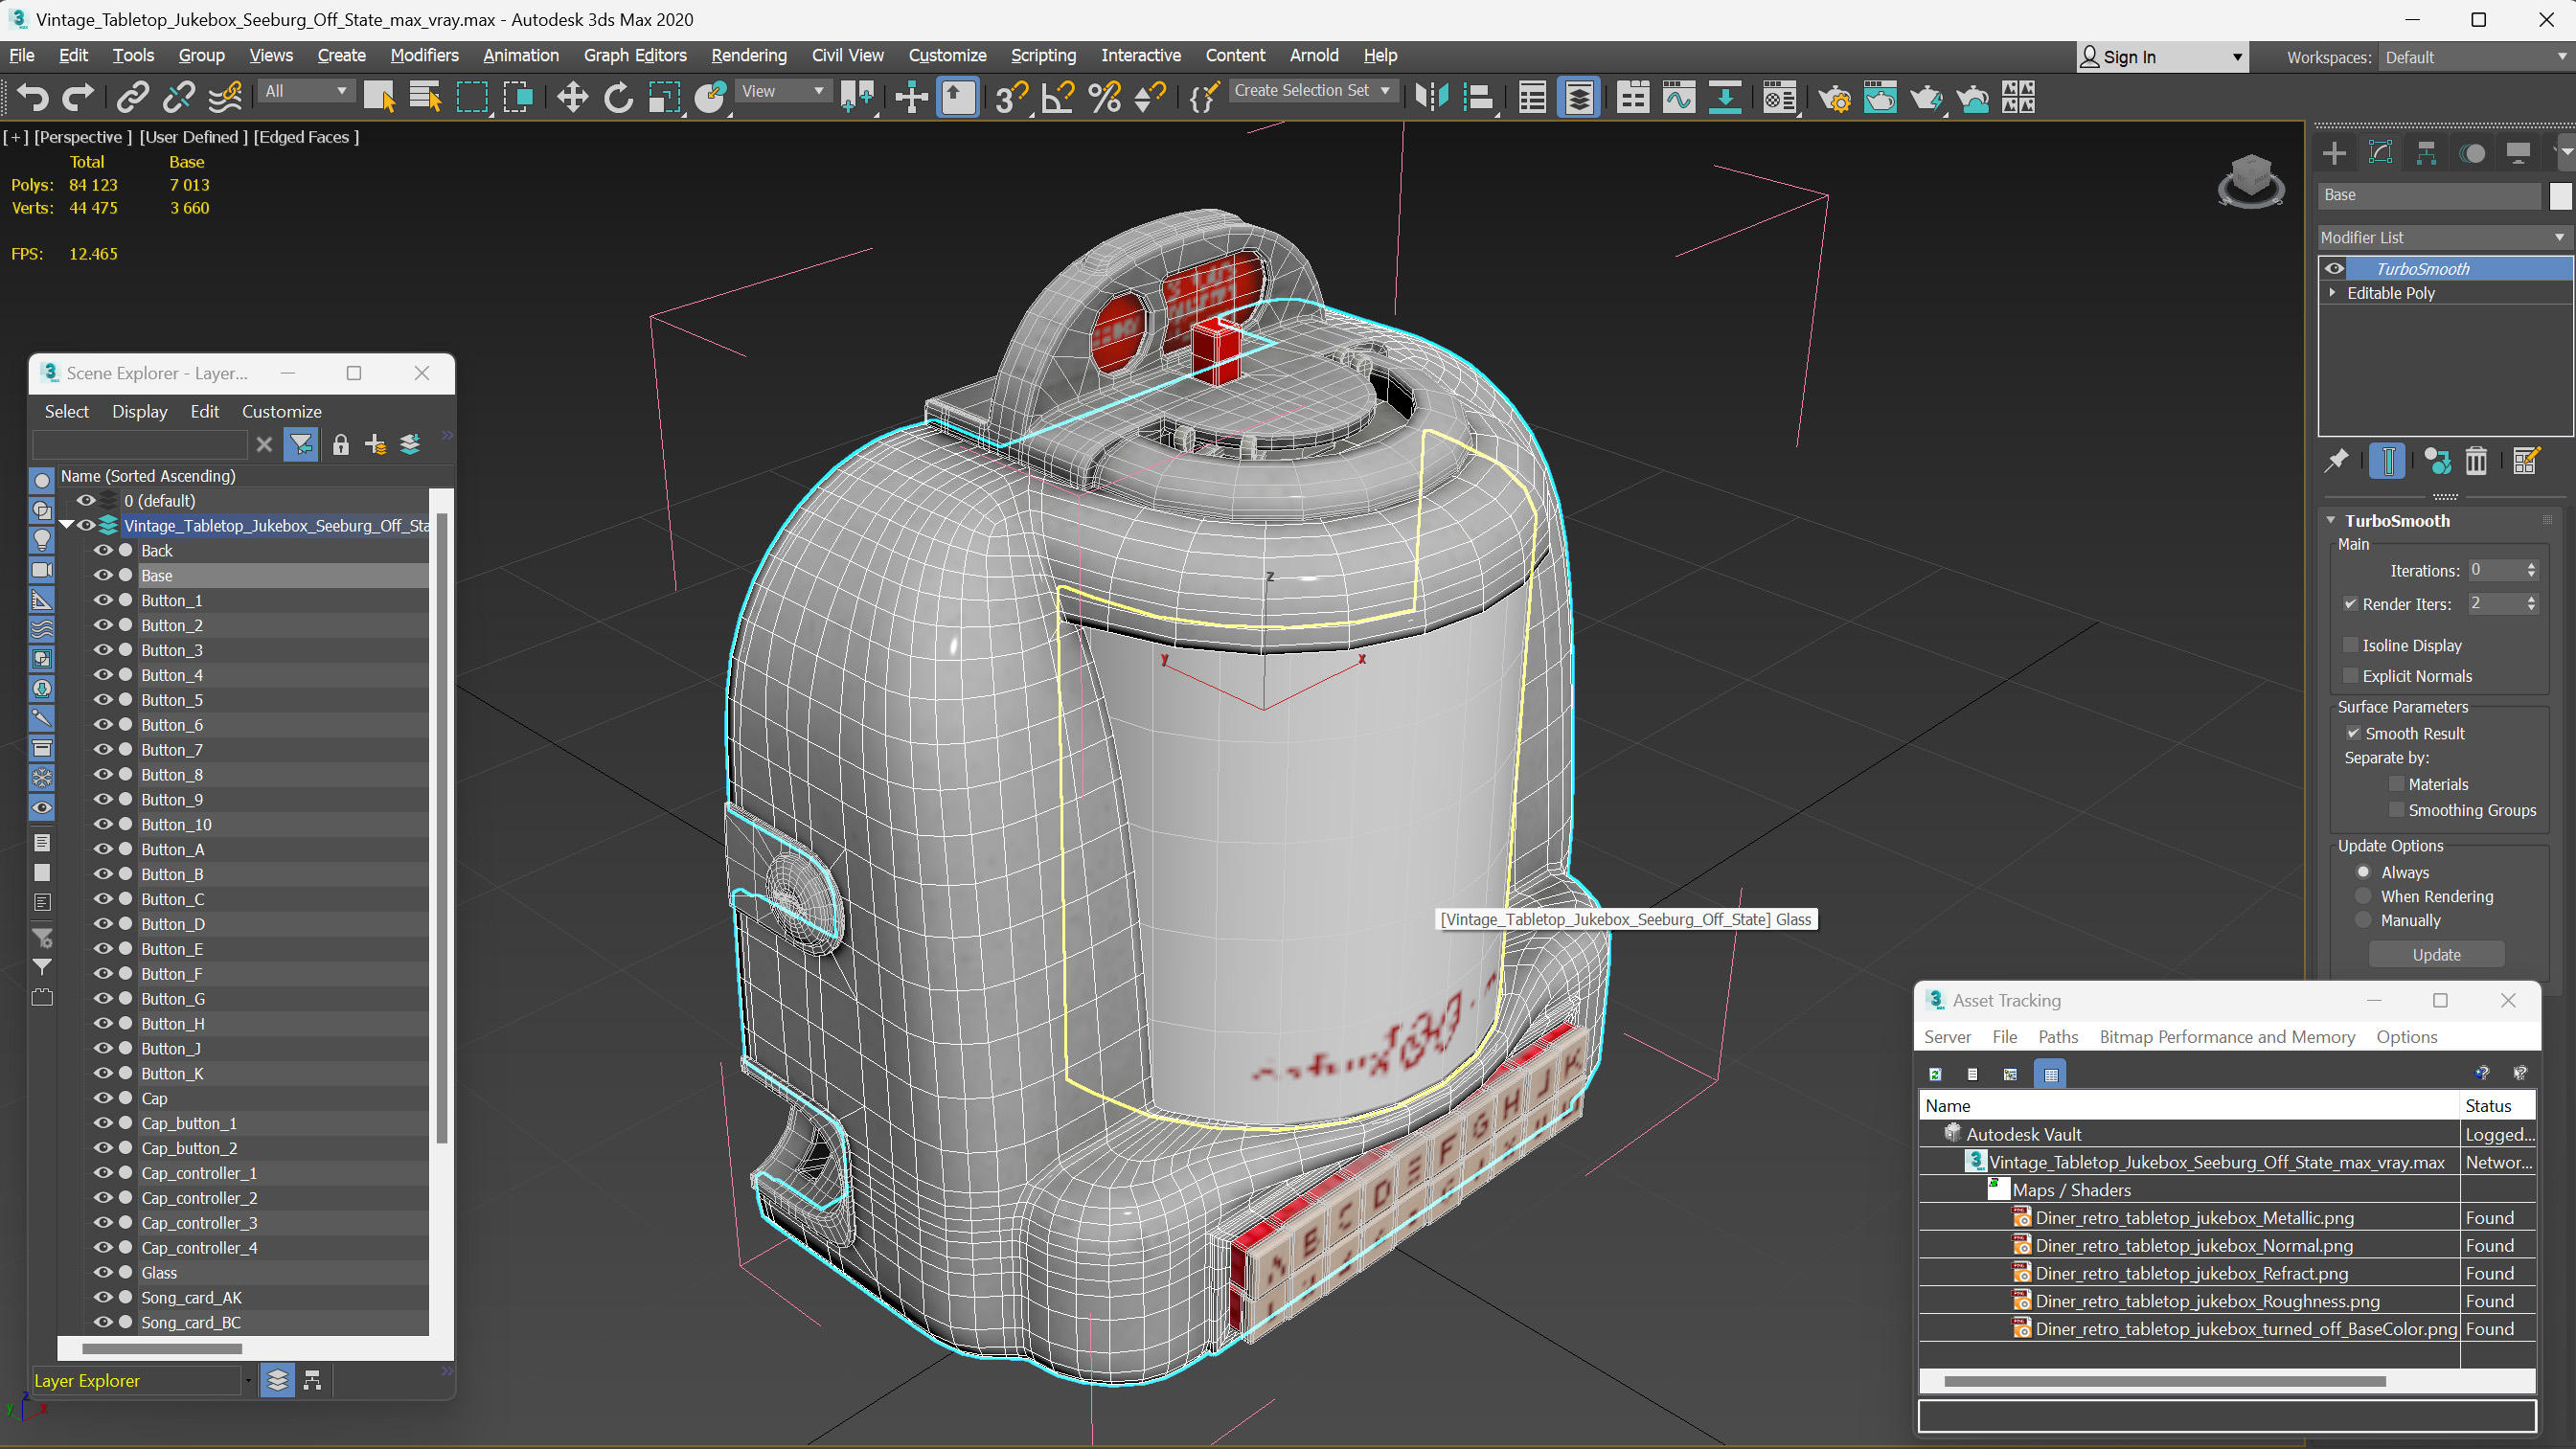Click Make Unique icon in modifier stack
Screen dimensions: 2576x1449
pos(2437,461)
